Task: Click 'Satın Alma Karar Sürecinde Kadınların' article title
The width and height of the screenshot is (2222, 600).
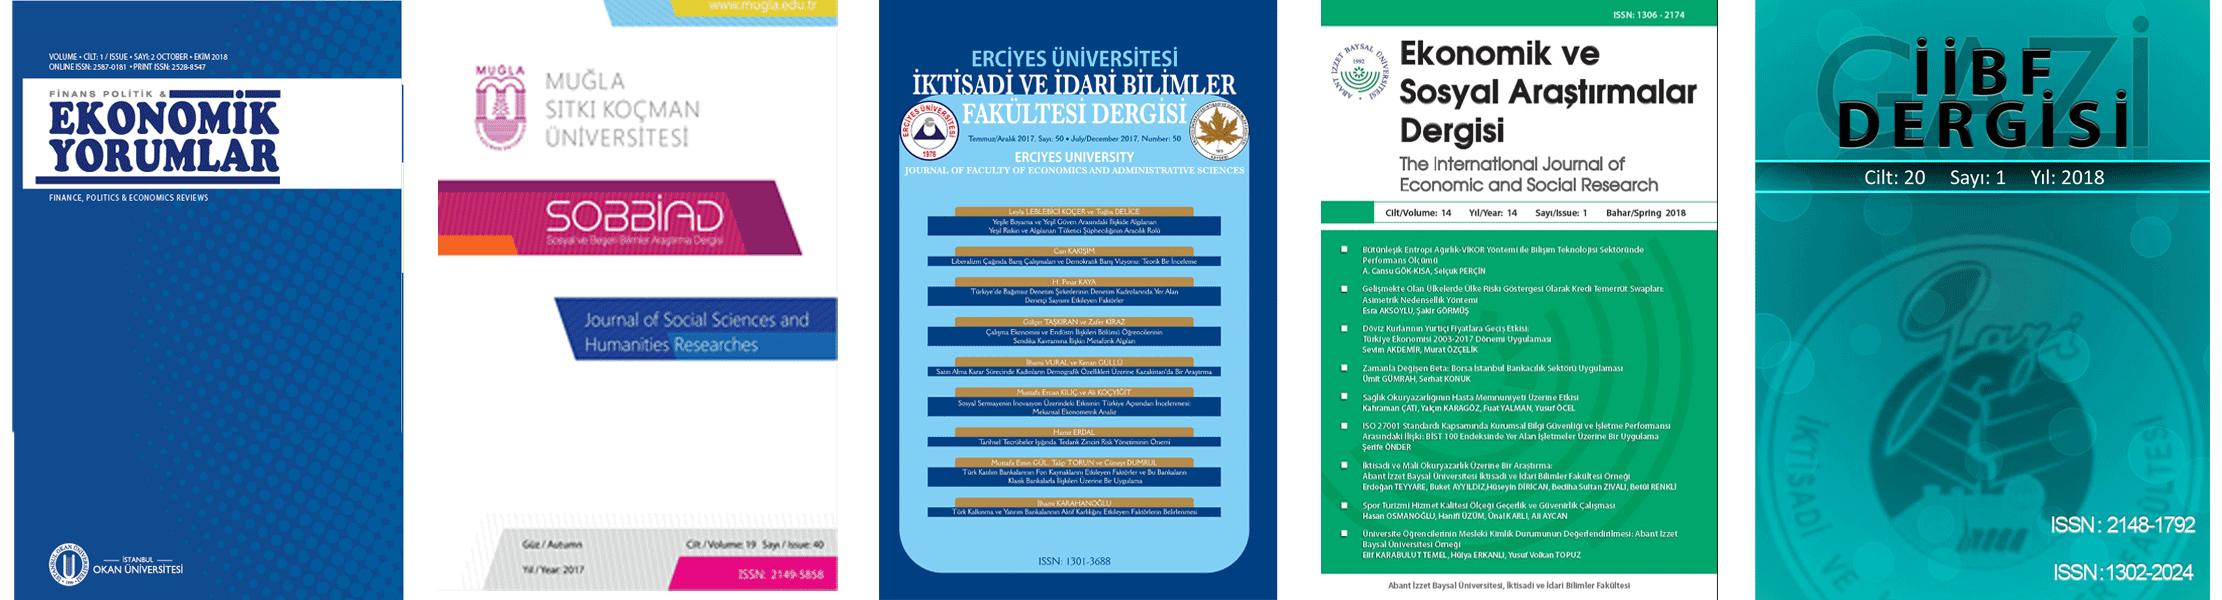Action: point(1074,372)
